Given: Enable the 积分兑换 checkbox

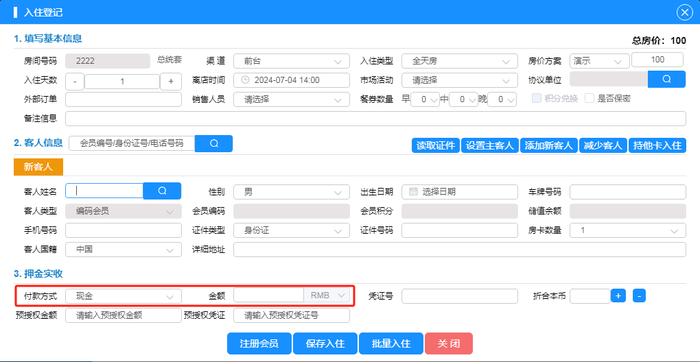Looking at the screenshot, I should (537, 99).
